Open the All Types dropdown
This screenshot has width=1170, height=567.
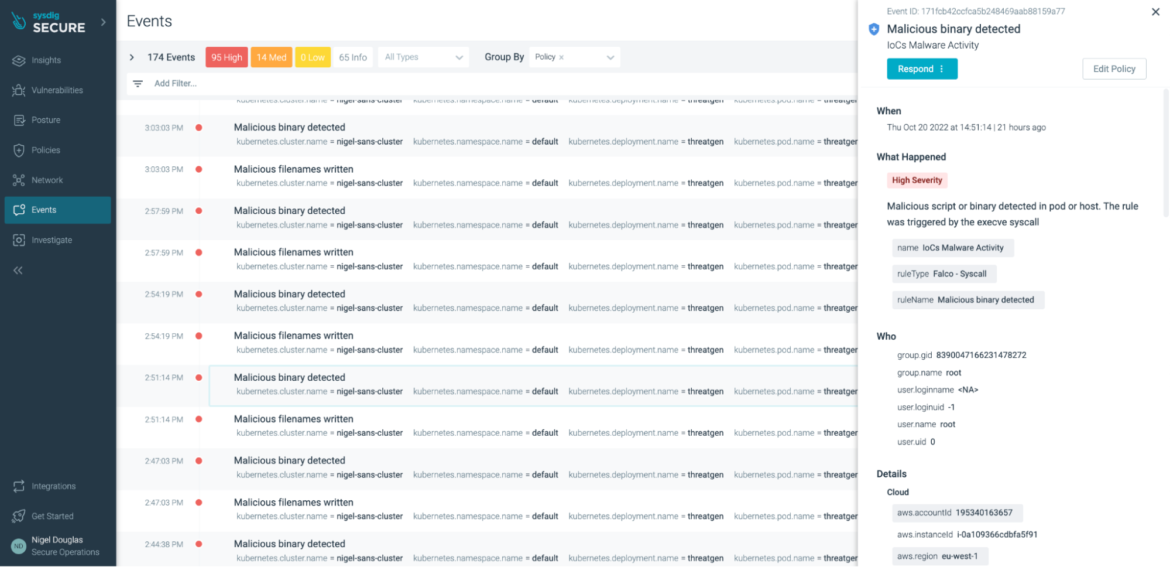click(423, 57)
